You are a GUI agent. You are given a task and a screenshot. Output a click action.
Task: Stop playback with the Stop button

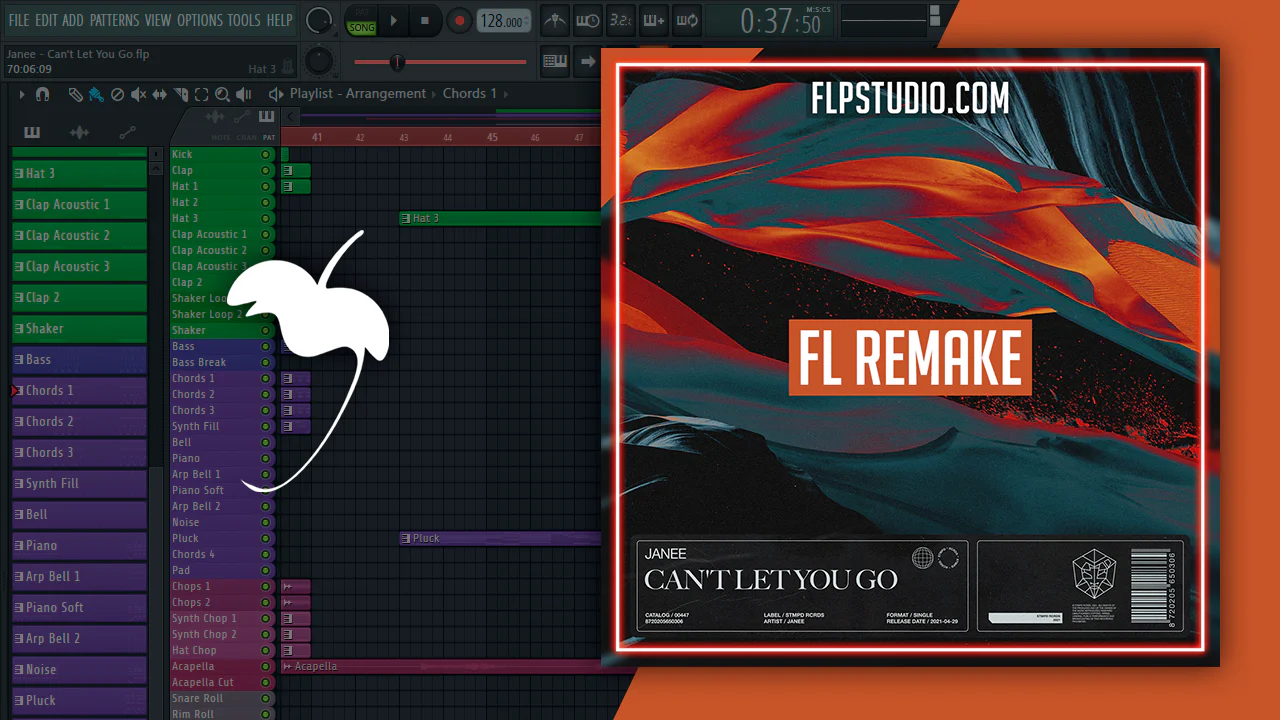click(425, 20)
